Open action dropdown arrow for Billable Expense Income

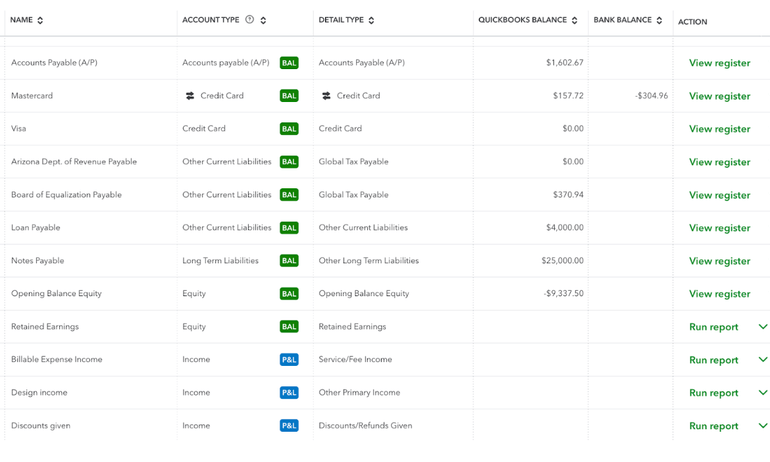pos(763,360)
